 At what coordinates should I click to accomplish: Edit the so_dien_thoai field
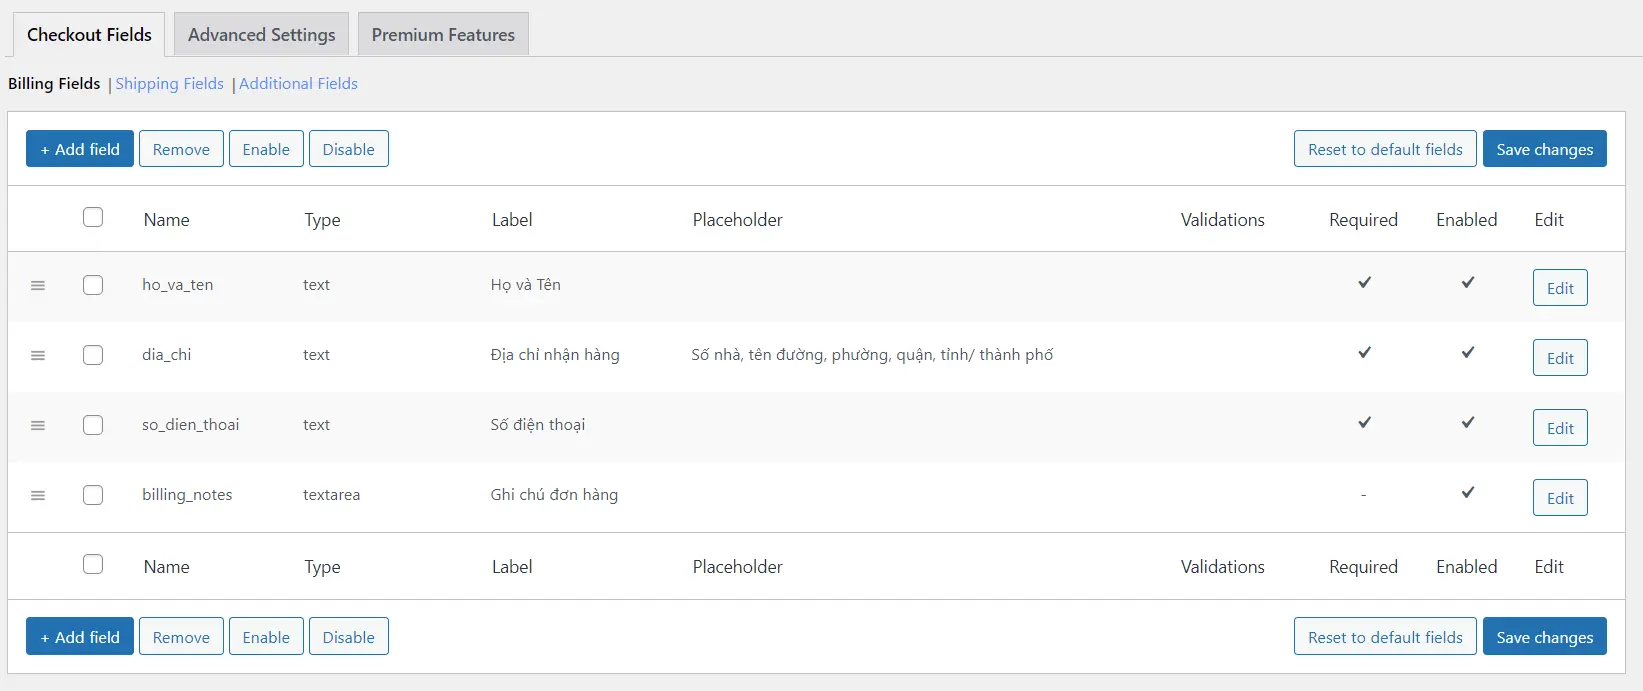point(1559,428)
